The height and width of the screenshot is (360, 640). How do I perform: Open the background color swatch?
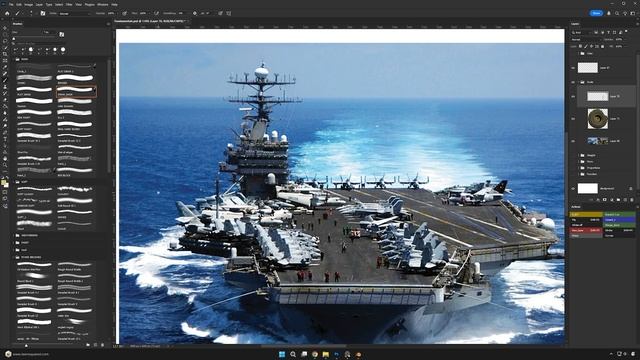[x=7, y=186]
